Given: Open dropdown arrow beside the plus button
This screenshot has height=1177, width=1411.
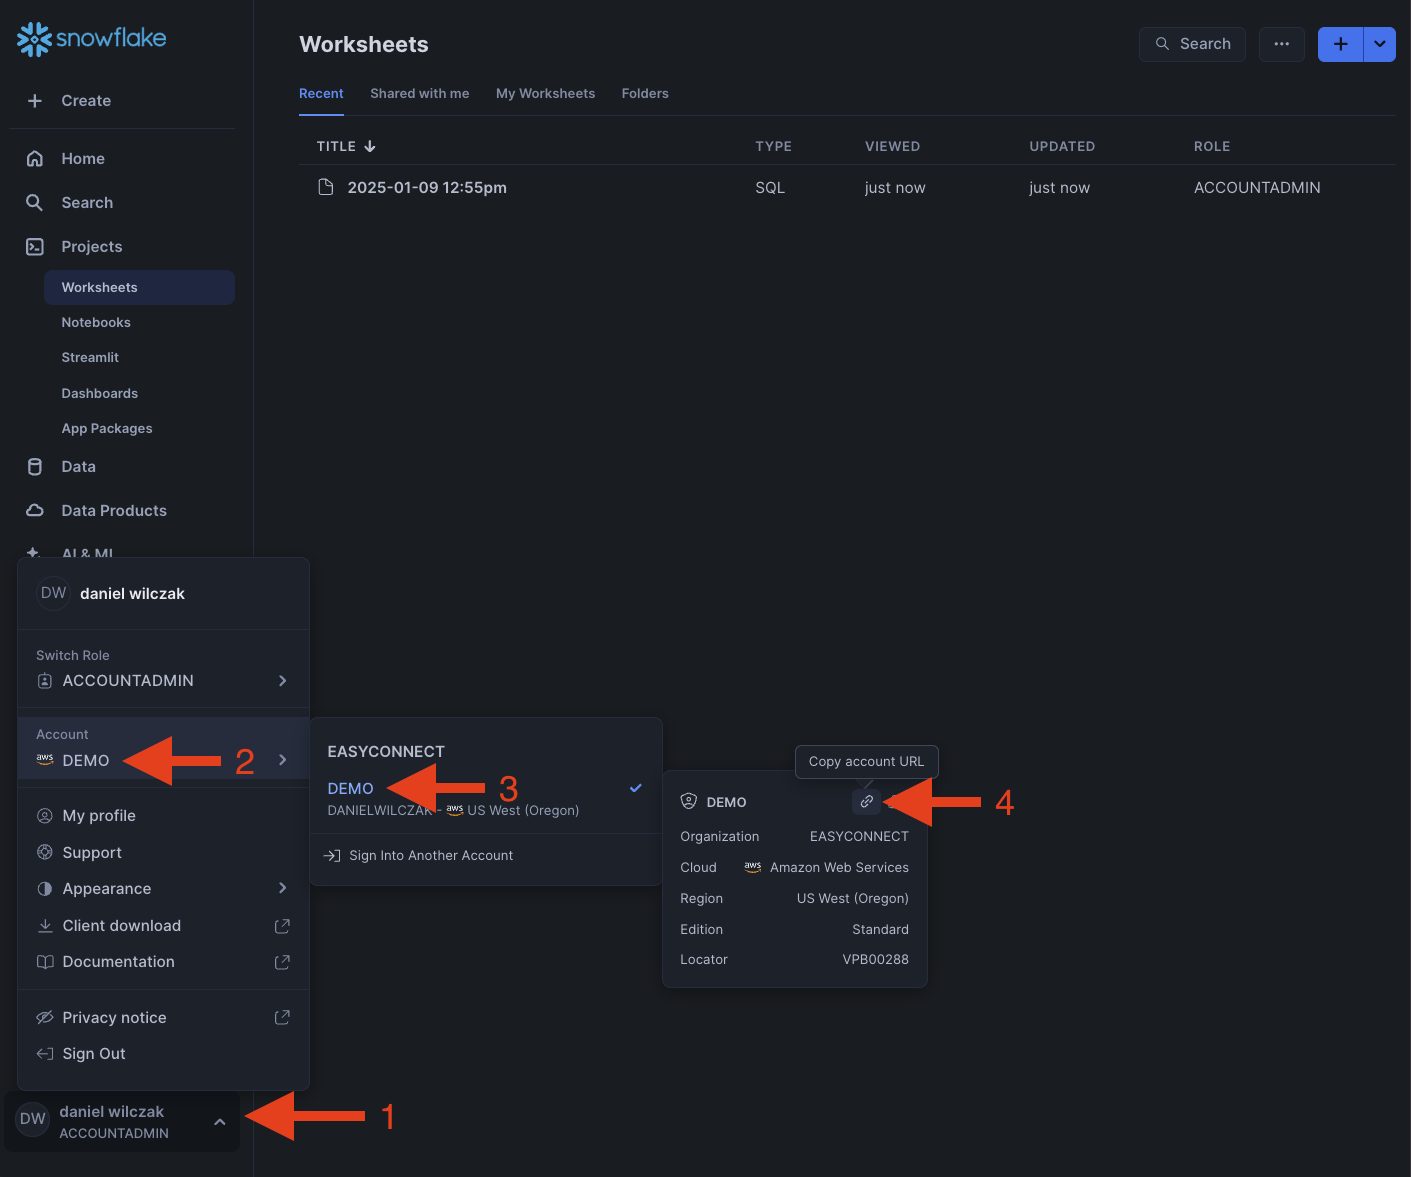Looking at the screenshot, I should (x=1380, y=44).
